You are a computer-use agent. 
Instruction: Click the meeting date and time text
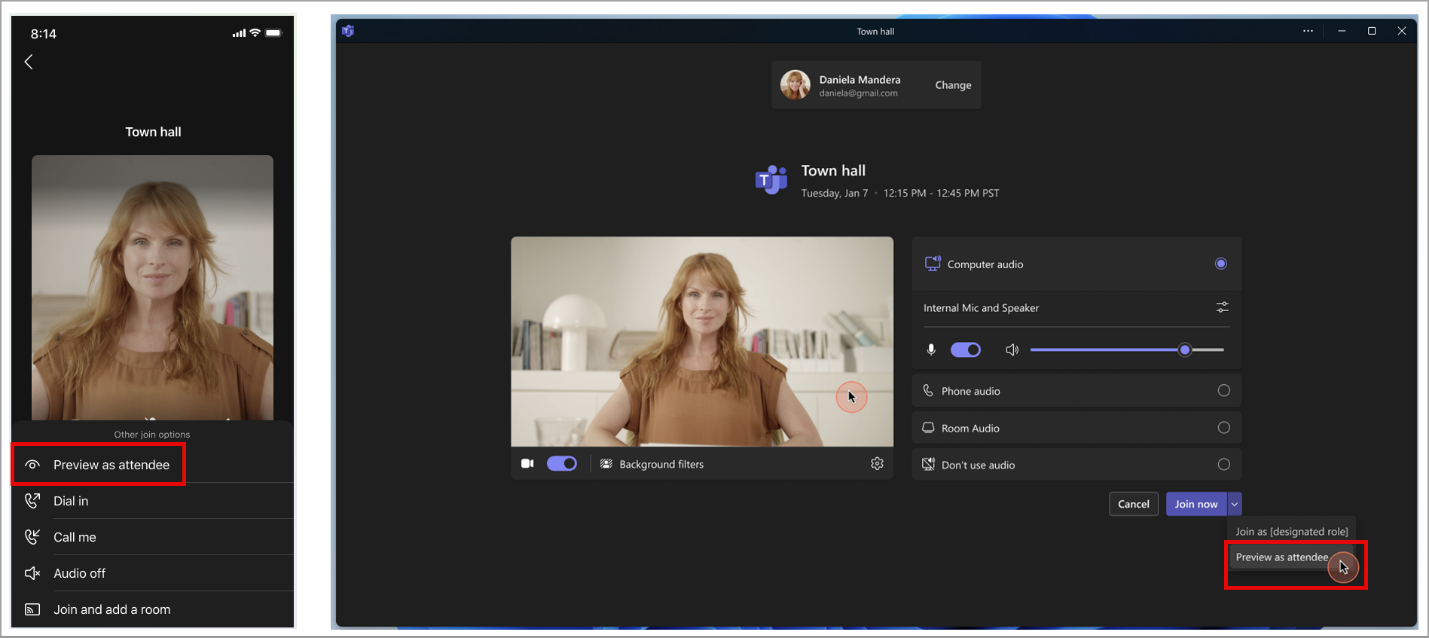[x=900, y=193]
